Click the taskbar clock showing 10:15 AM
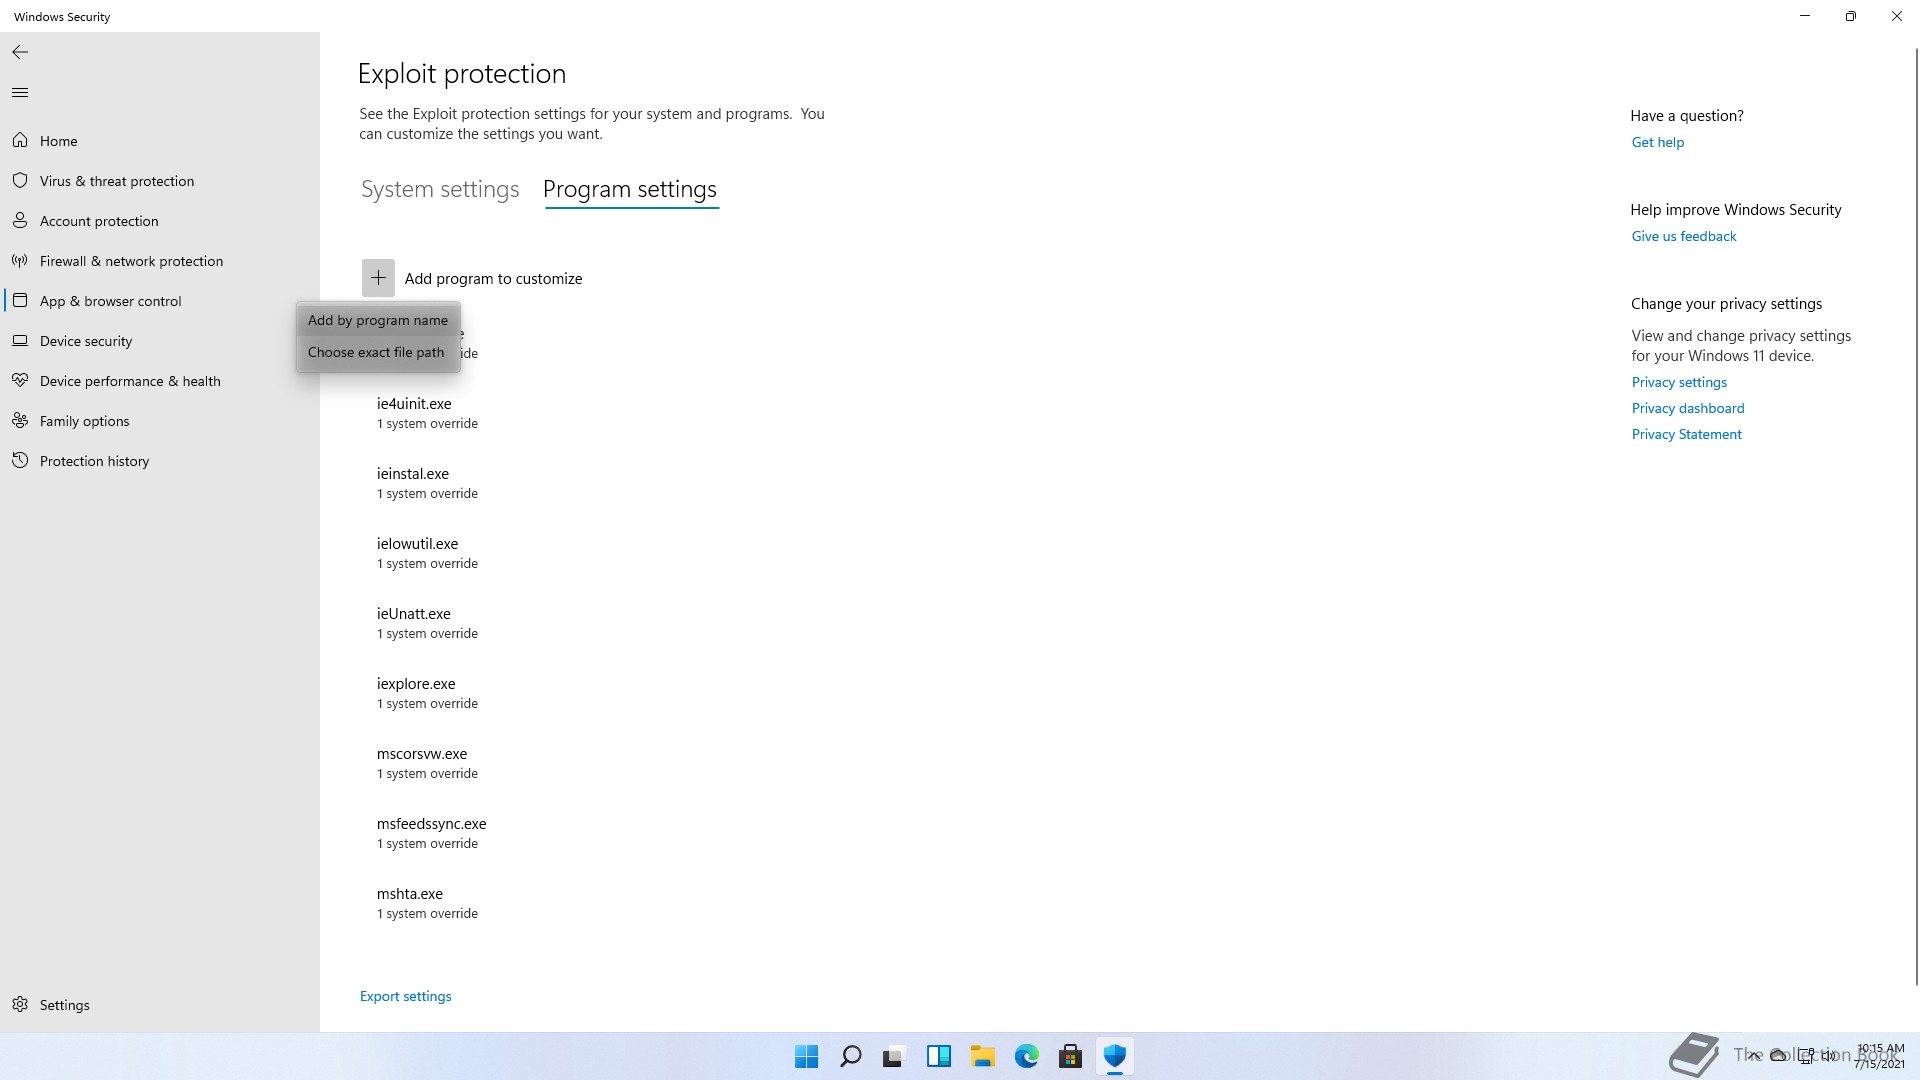The image size is (1920, 1080). [x=1880, y=1056]
